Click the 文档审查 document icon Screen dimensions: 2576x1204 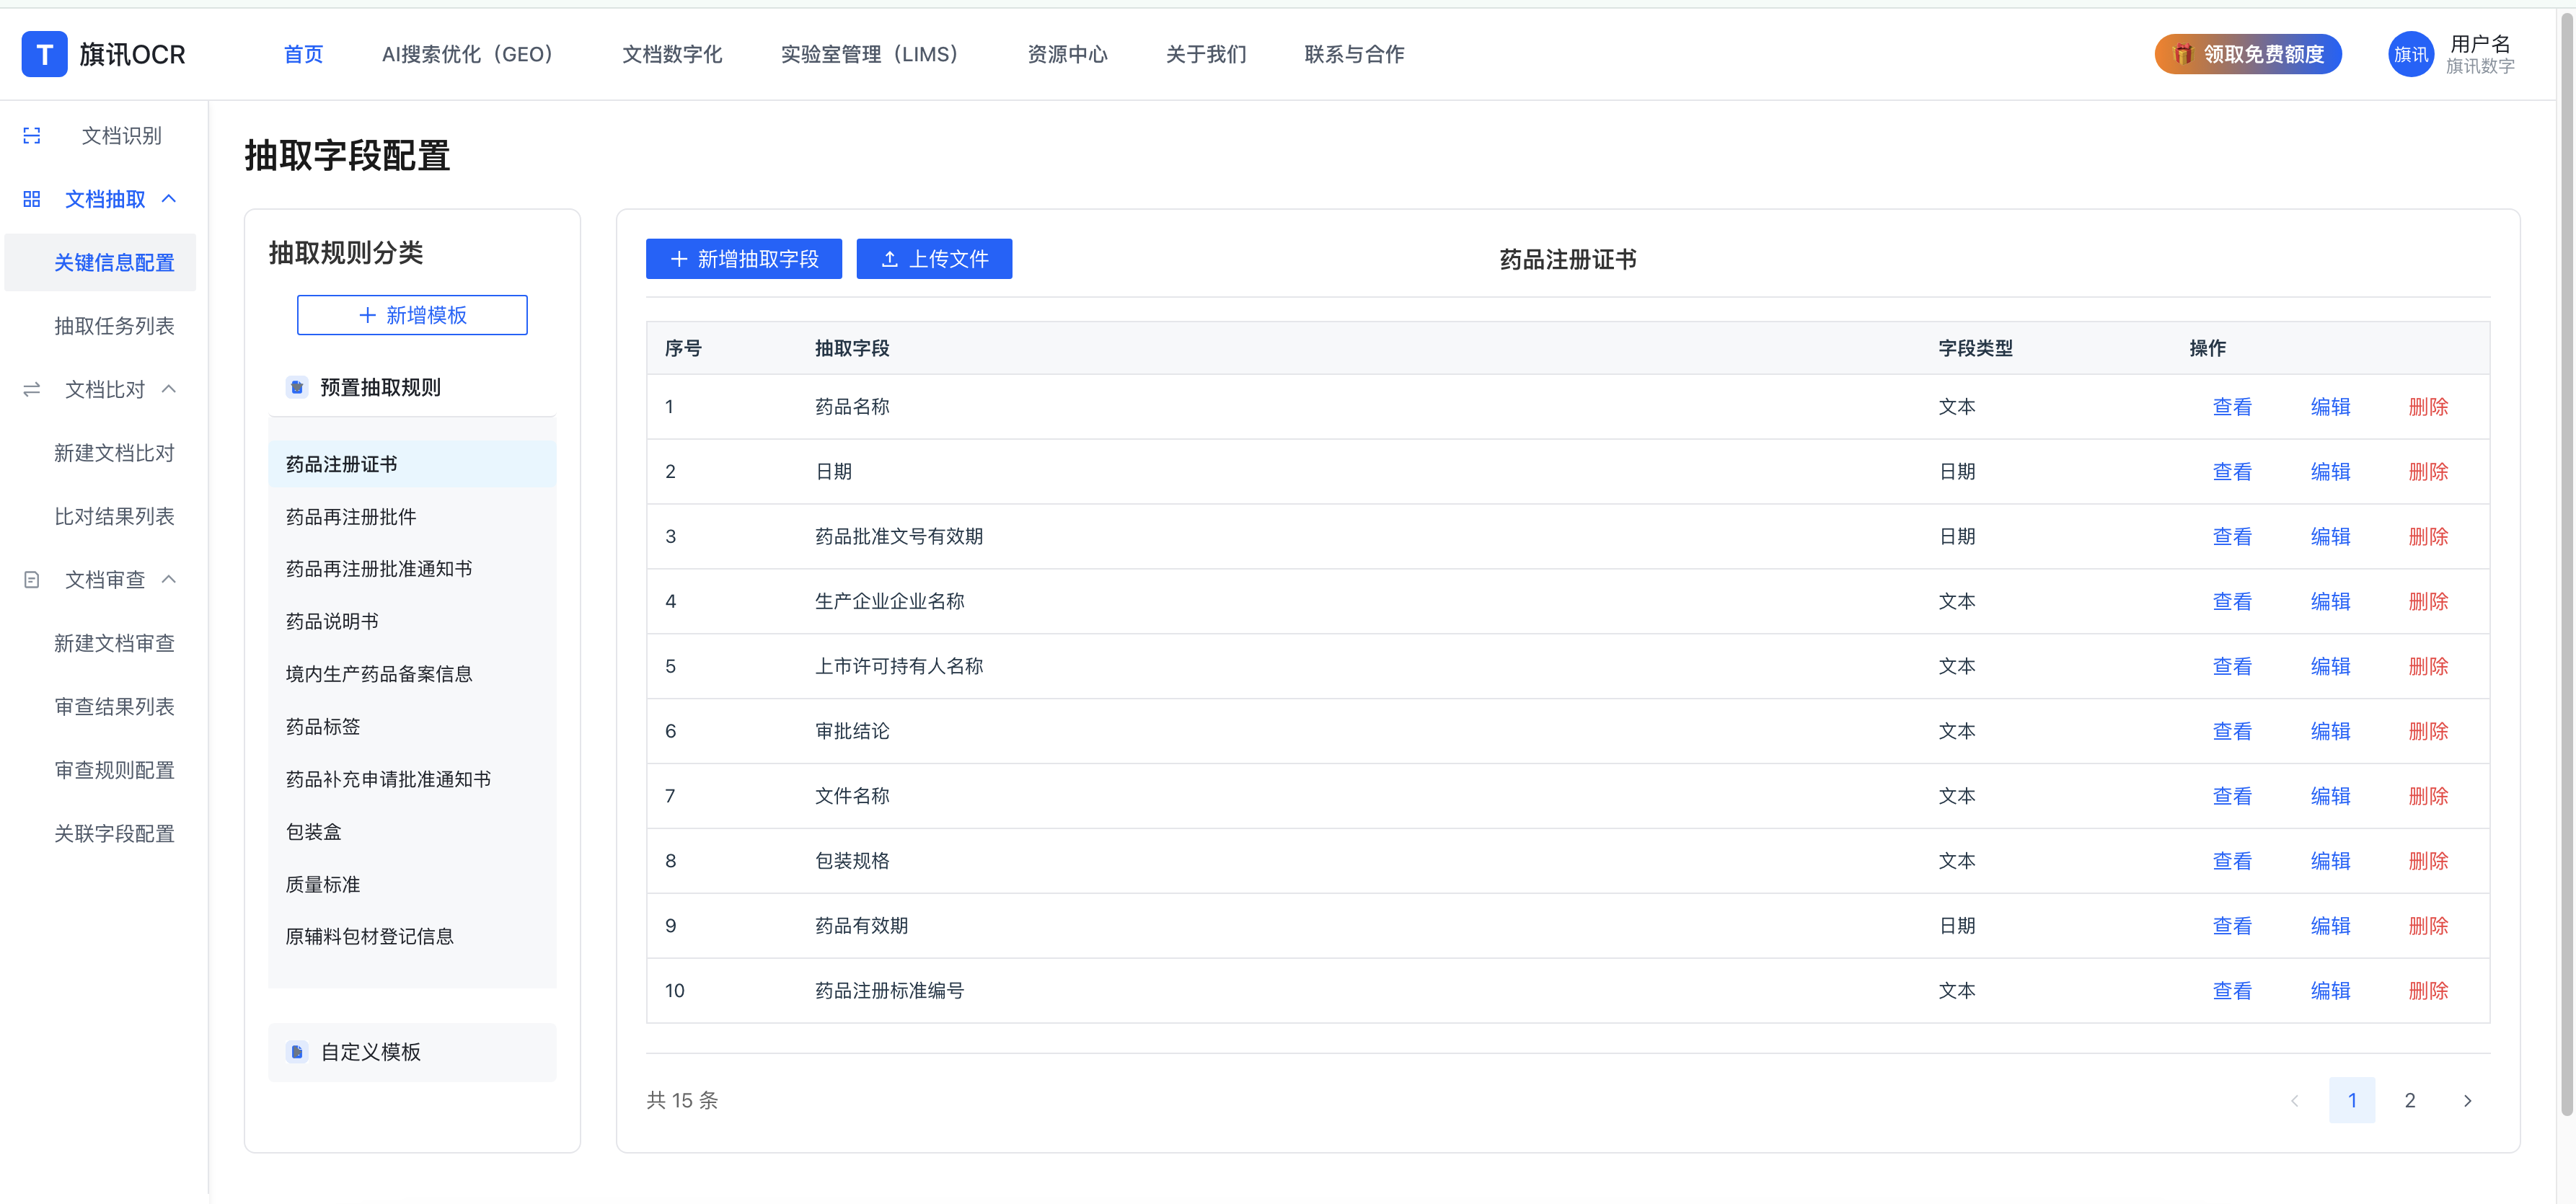click(x=32, y=580)
